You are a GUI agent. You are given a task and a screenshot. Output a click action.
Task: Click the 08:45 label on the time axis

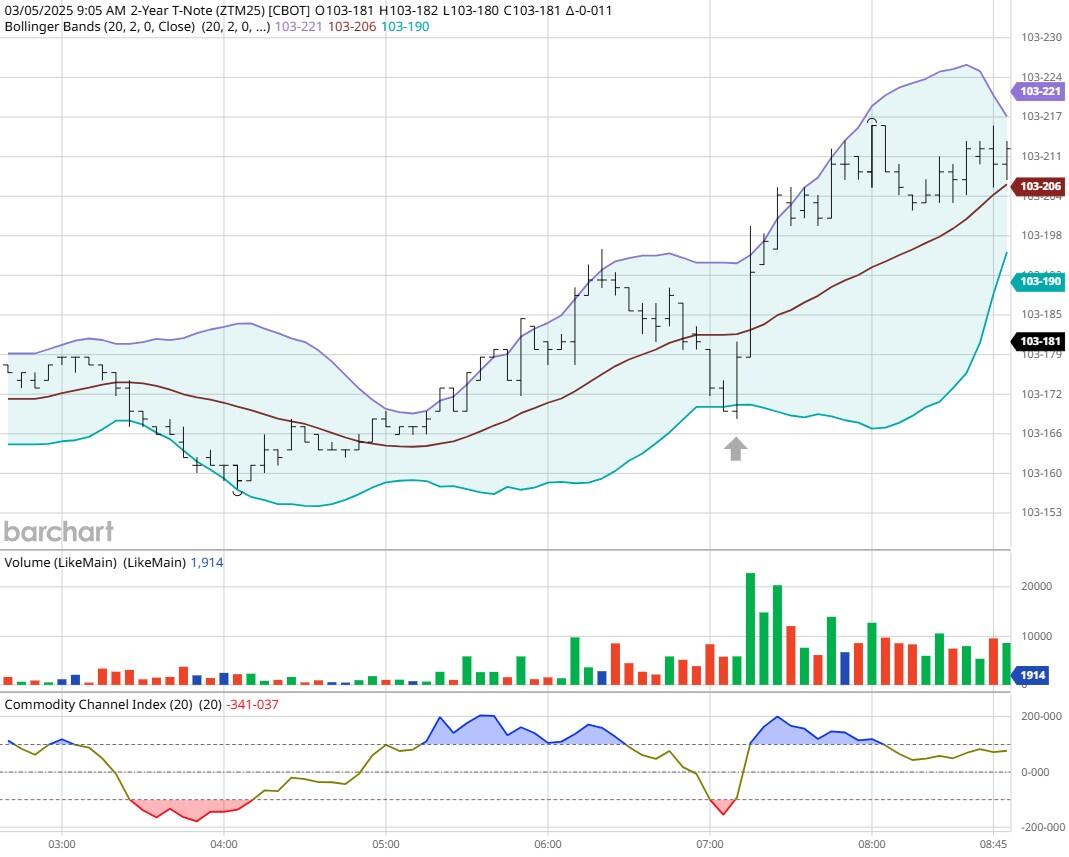[992, 843]
